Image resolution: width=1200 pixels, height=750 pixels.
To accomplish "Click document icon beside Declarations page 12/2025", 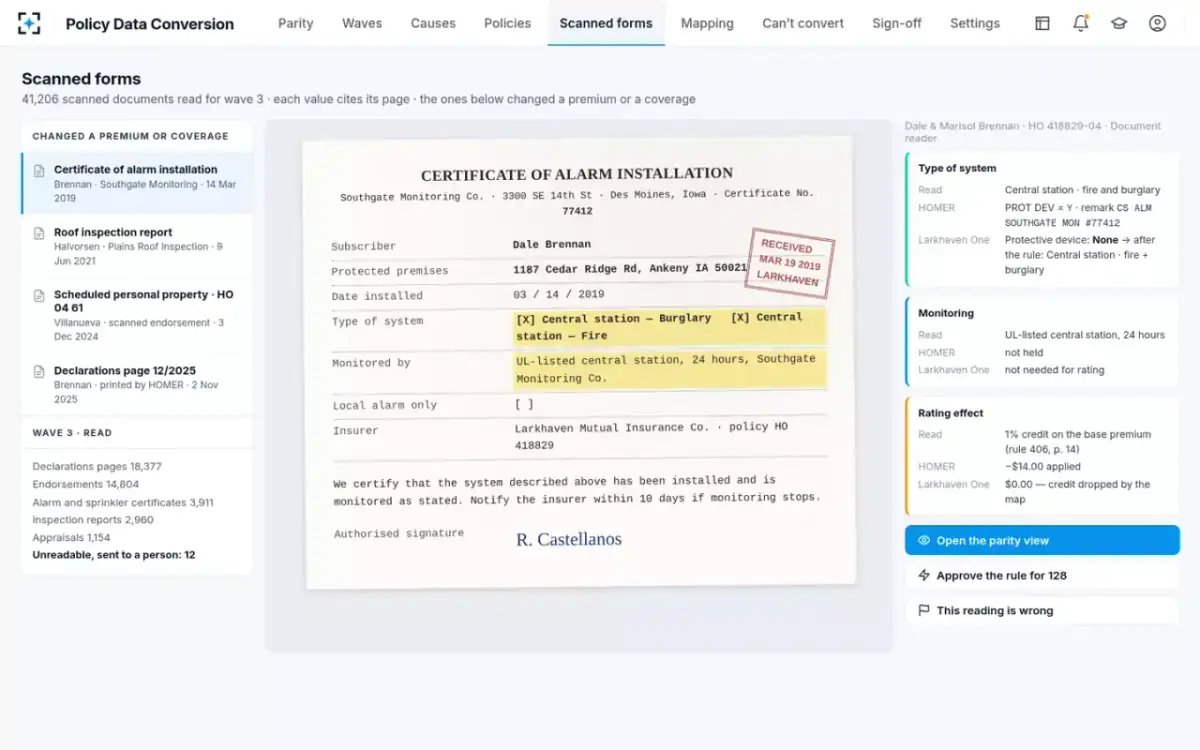I will (x=40, y=371).
